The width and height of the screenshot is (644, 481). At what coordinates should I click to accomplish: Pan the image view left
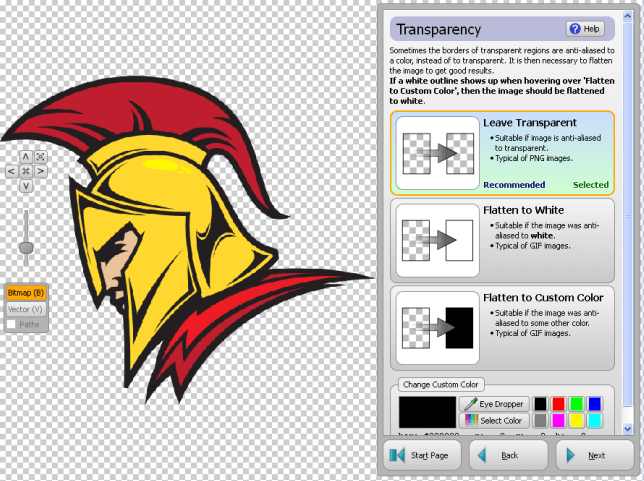(11, 172)
